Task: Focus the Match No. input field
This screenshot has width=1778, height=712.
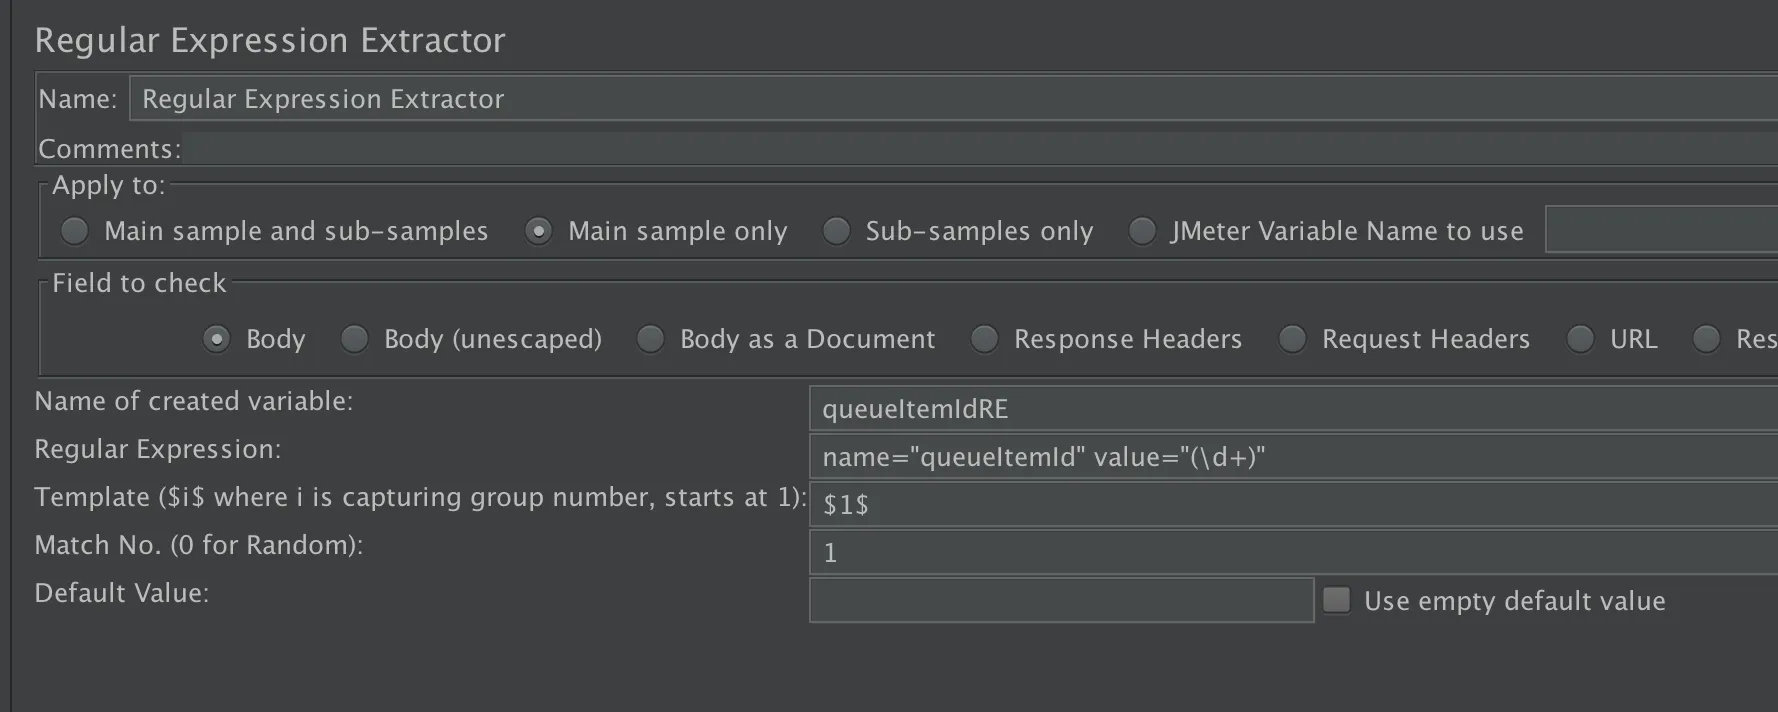Action: (x=1290, y=553)
